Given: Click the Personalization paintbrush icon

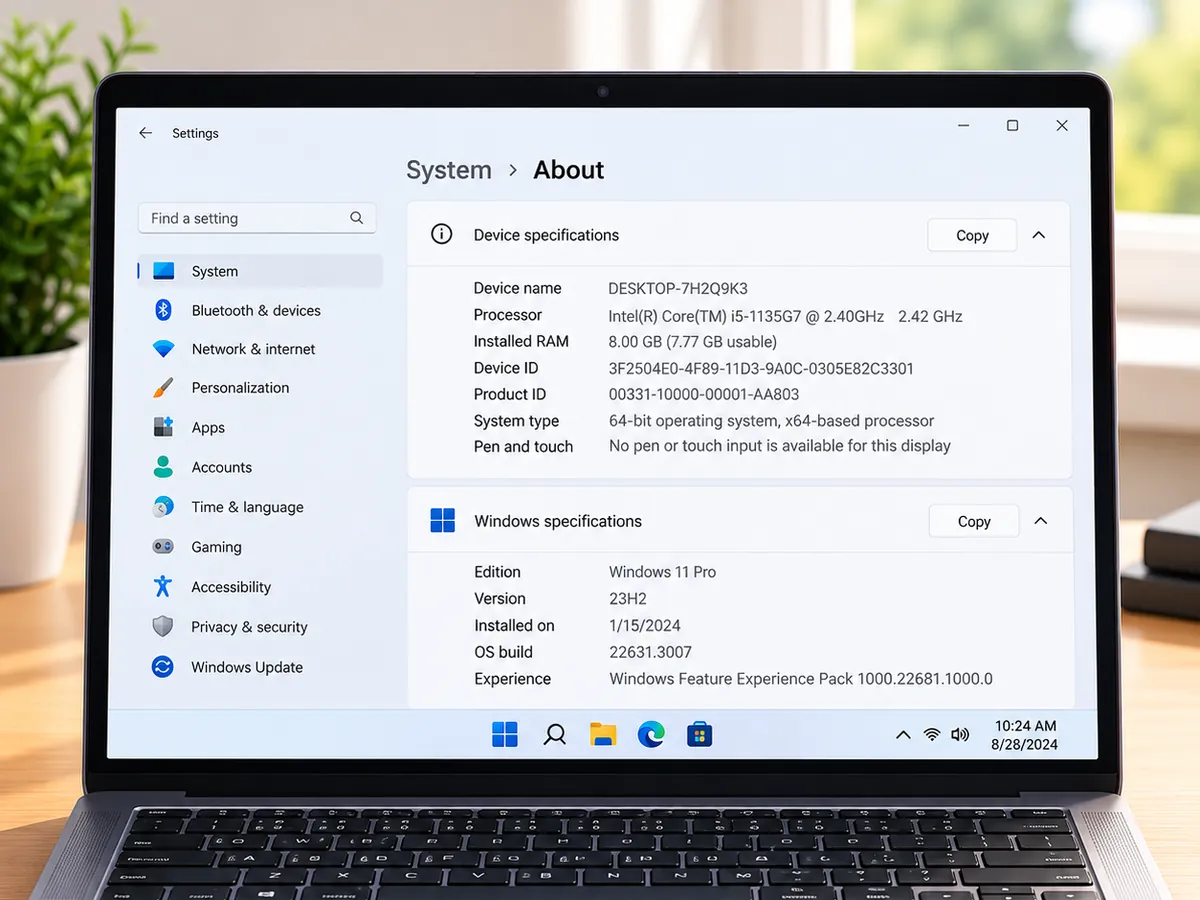Looking at the screenshot, I should tap(163, 388).
